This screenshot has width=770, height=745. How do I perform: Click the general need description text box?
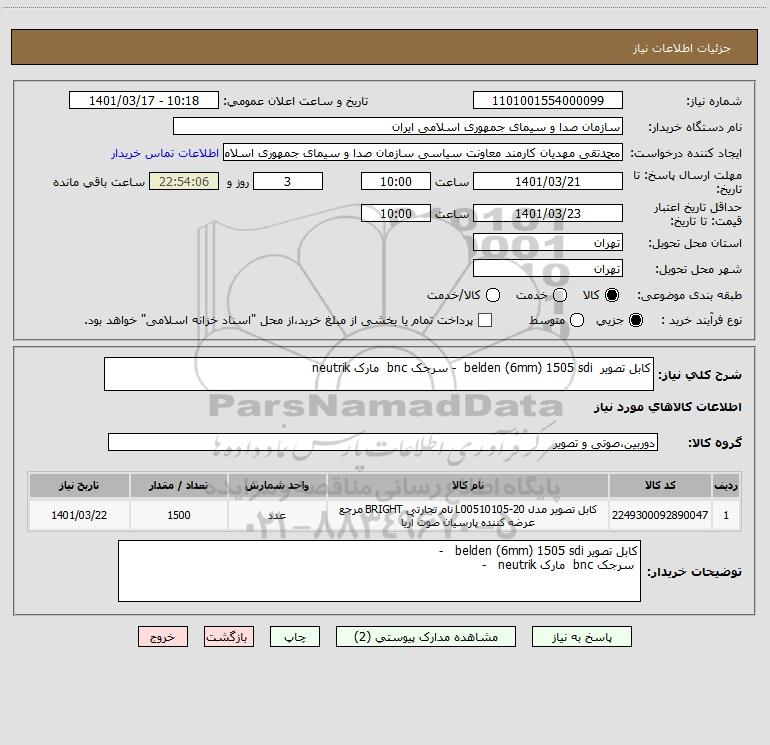point(379,374)
